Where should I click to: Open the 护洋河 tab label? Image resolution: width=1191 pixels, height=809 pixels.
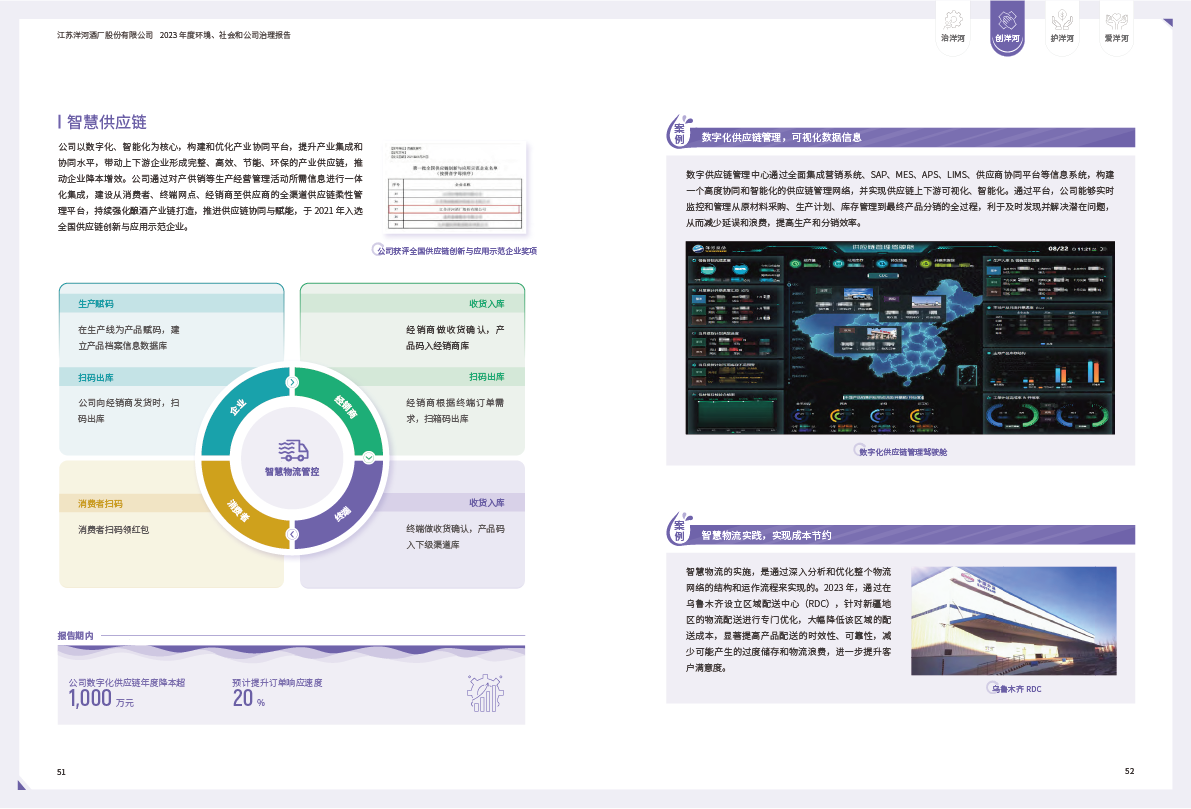pyautogui.click(x=1062, y=39)
